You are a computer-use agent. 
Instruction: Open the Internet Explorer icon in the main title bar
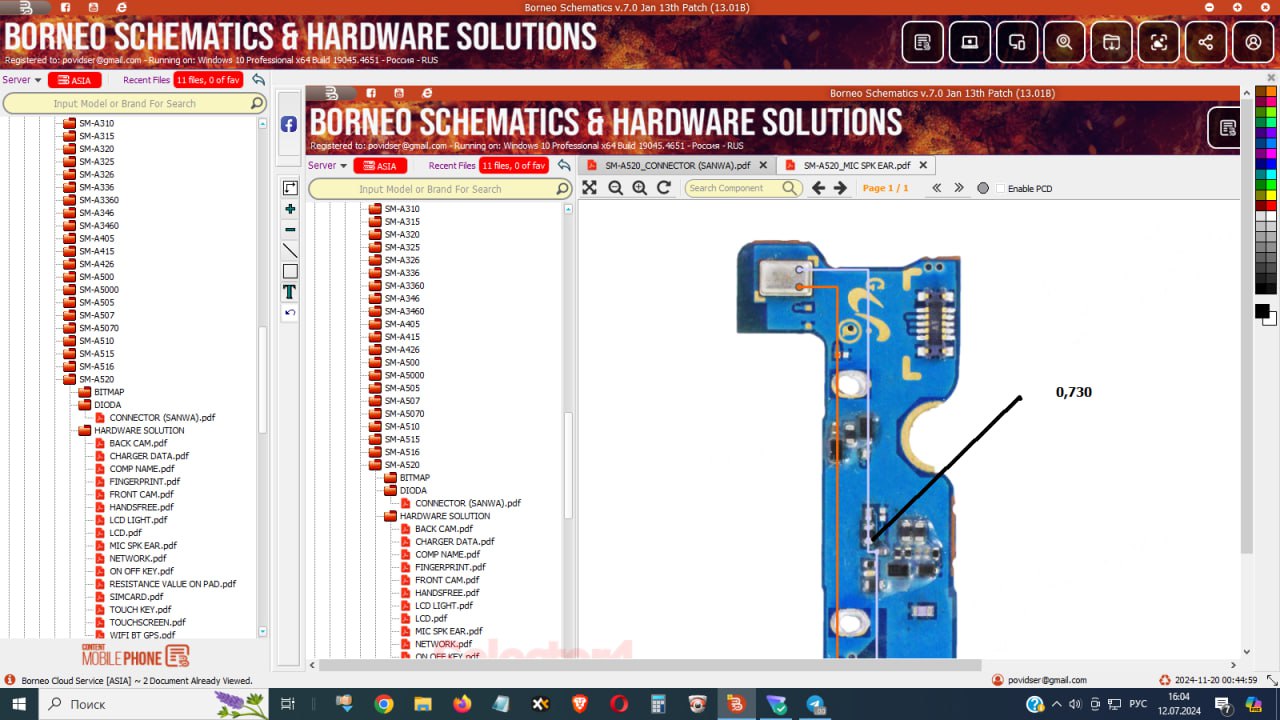tap(121, 7)
